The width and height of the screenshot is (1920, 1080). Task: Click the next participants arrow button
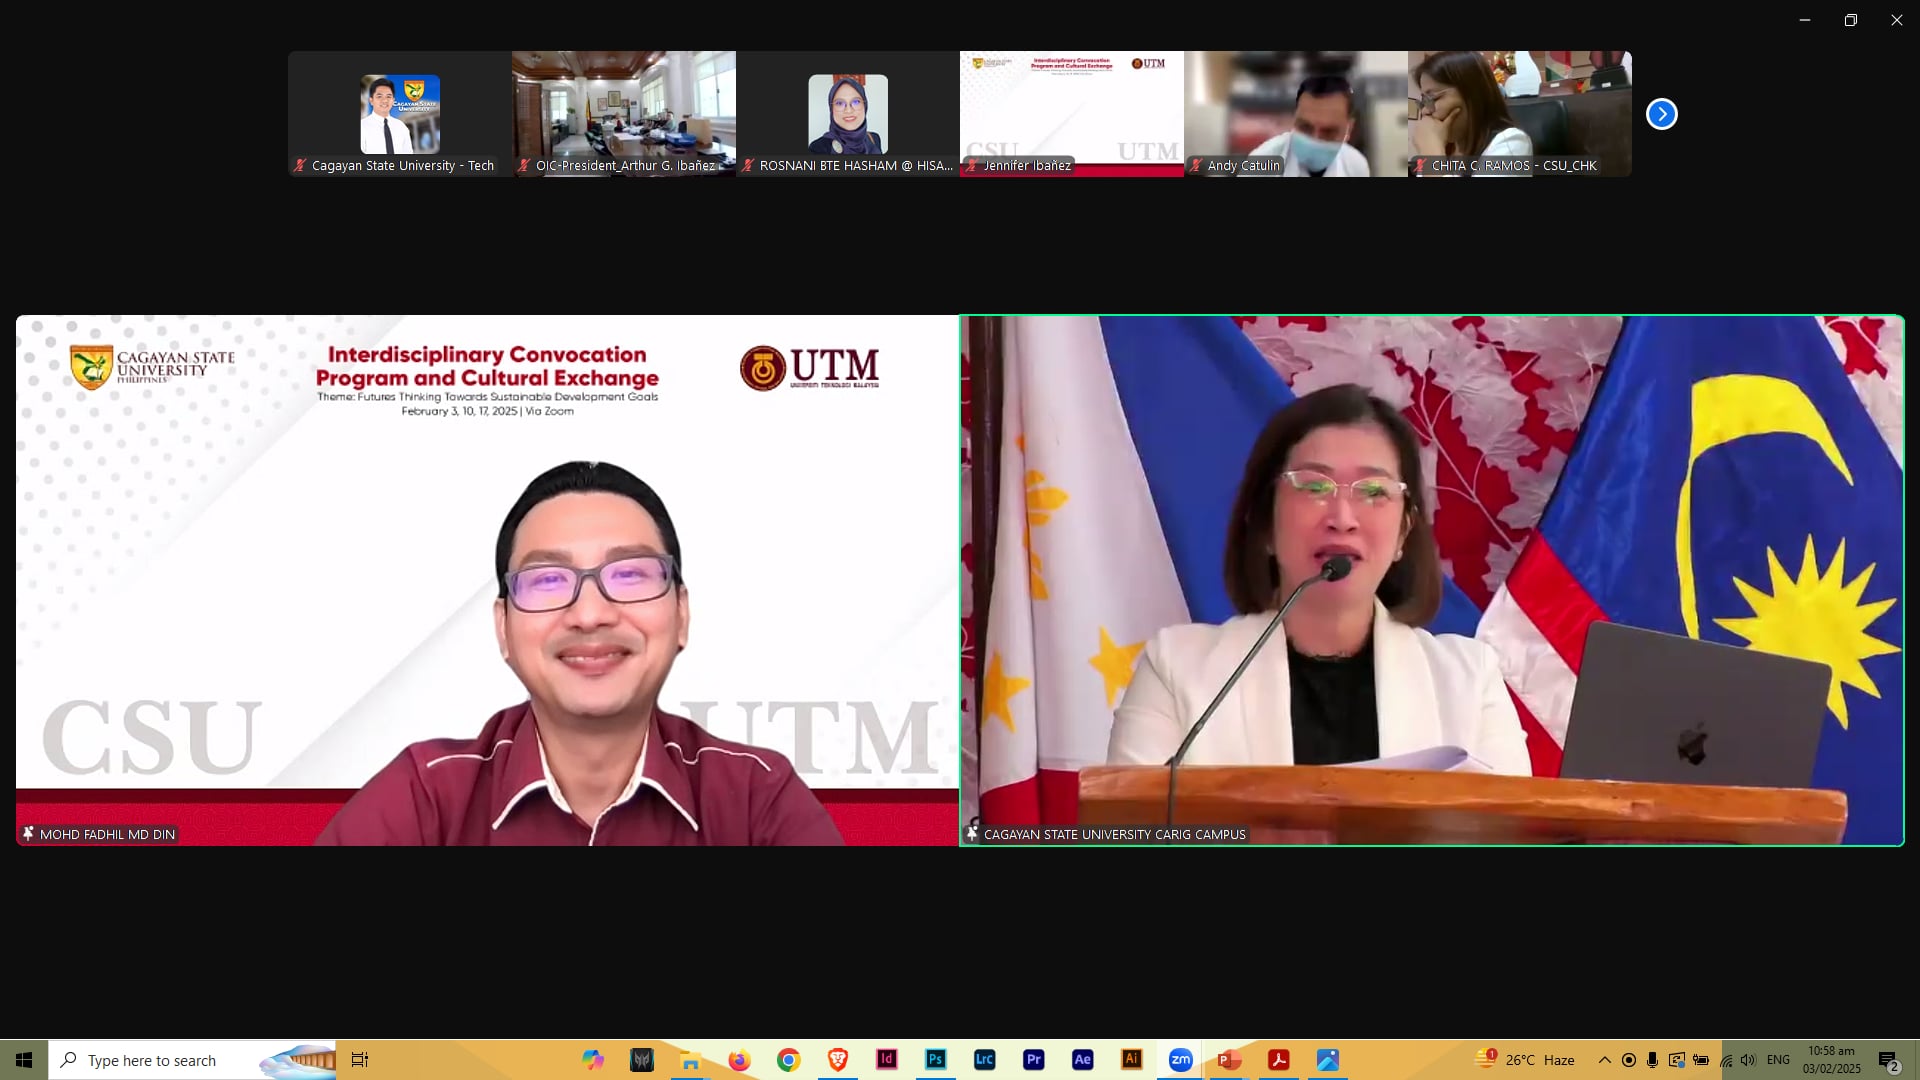[x=1662, y=114]
